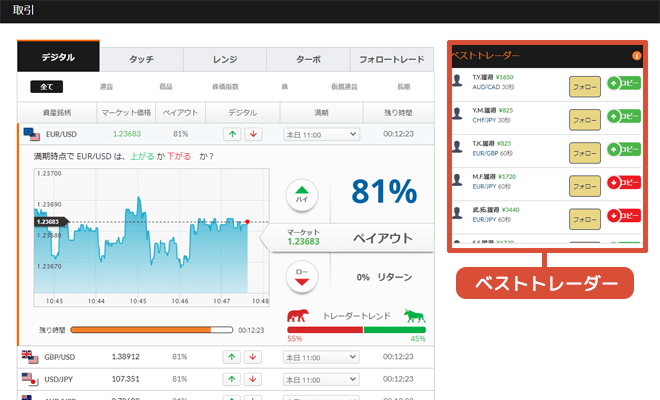
Task: Open the フォロートレード tab
Action: (x=392, y=59)
